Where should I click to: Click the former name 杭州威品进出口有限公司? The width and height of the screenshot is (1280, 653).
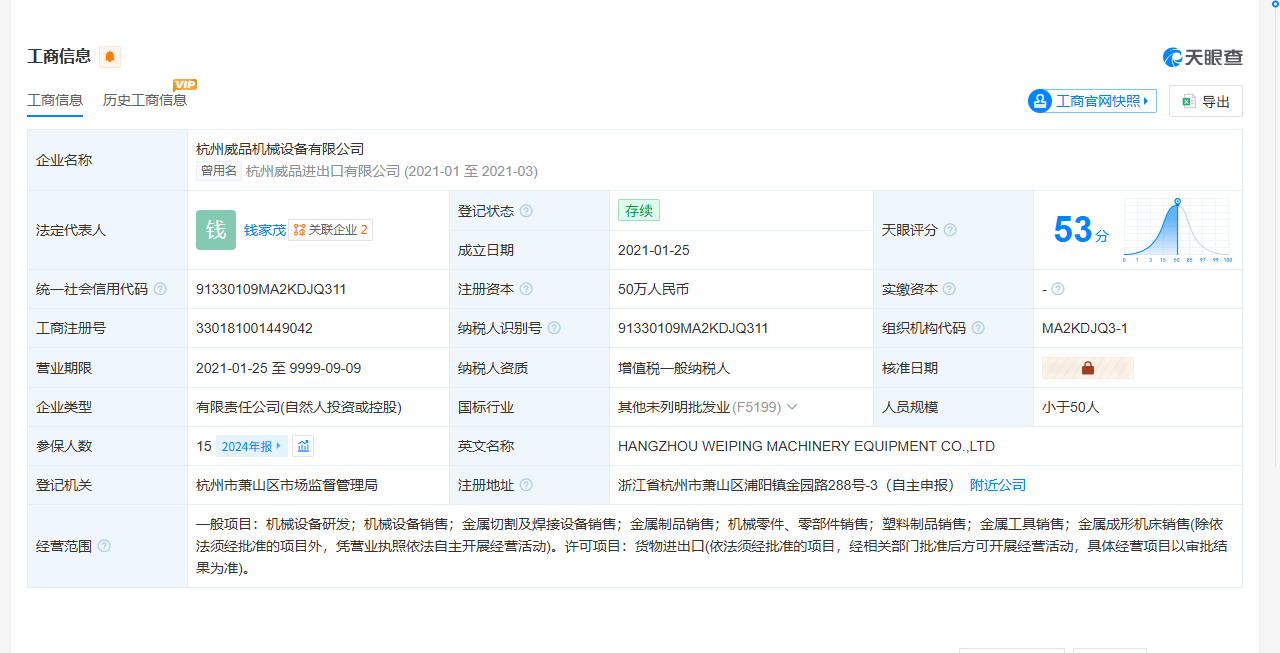tap(323, 171)
